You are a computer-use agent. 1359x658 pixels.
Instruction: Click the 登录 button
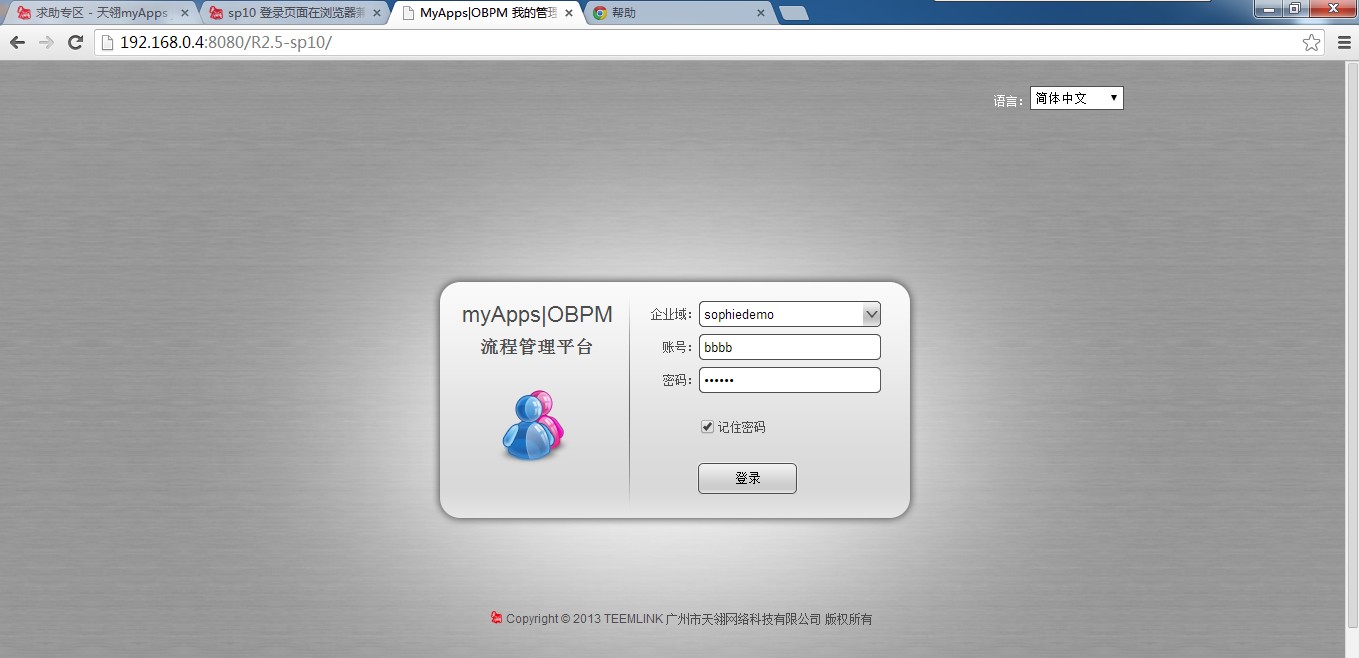coord(747,478)
